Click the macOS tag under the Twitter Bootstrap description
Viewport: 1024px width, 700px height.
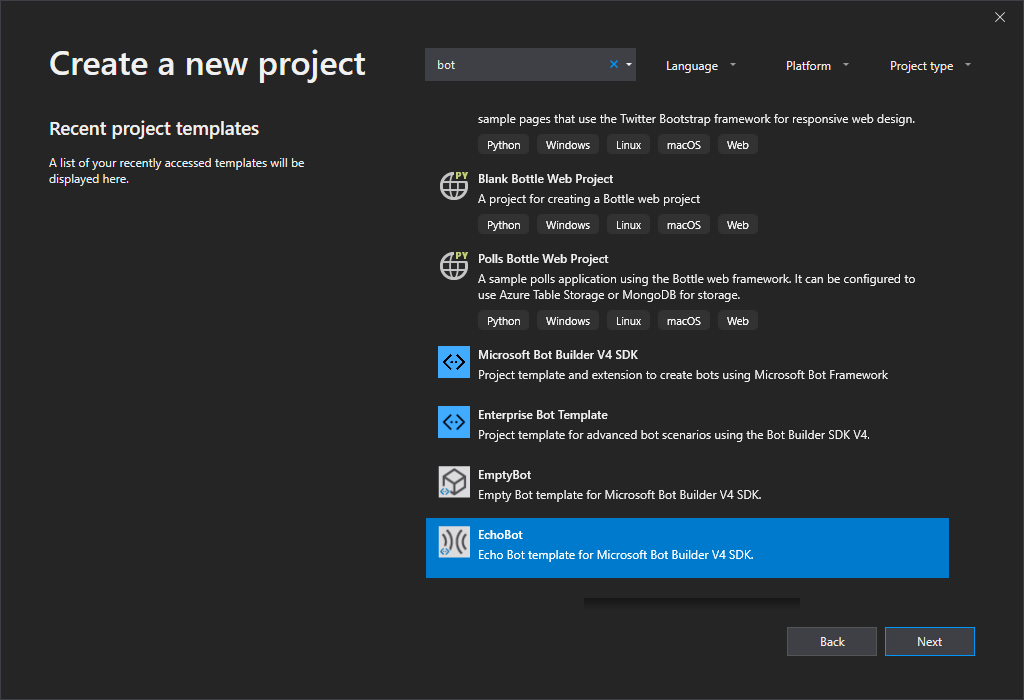(x=684, y=145)
